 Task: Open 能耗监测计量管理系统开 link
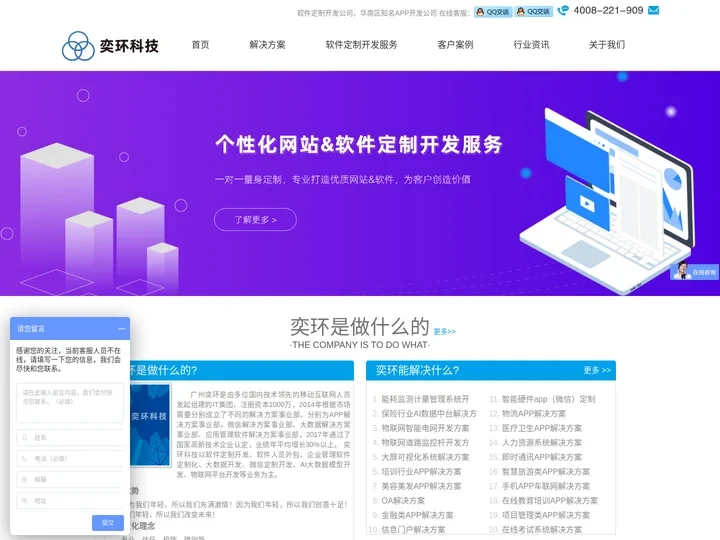tap(425, 399)
